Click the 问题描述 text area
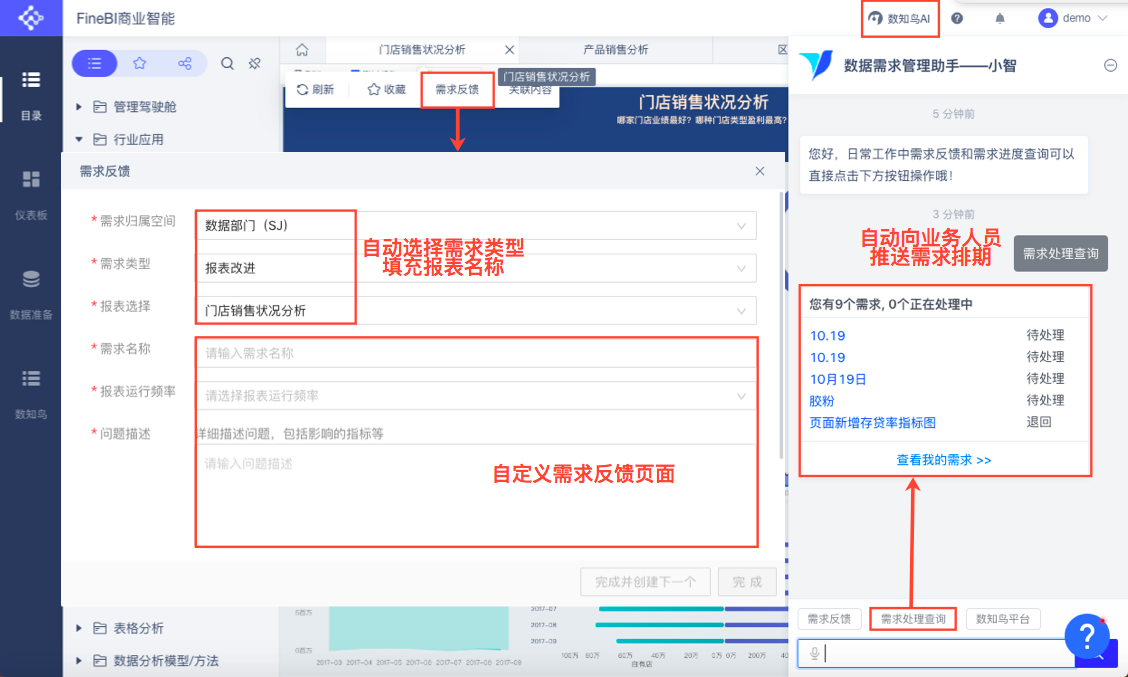1128x677 pixels. pyautogui.click(x=476, y=495)
